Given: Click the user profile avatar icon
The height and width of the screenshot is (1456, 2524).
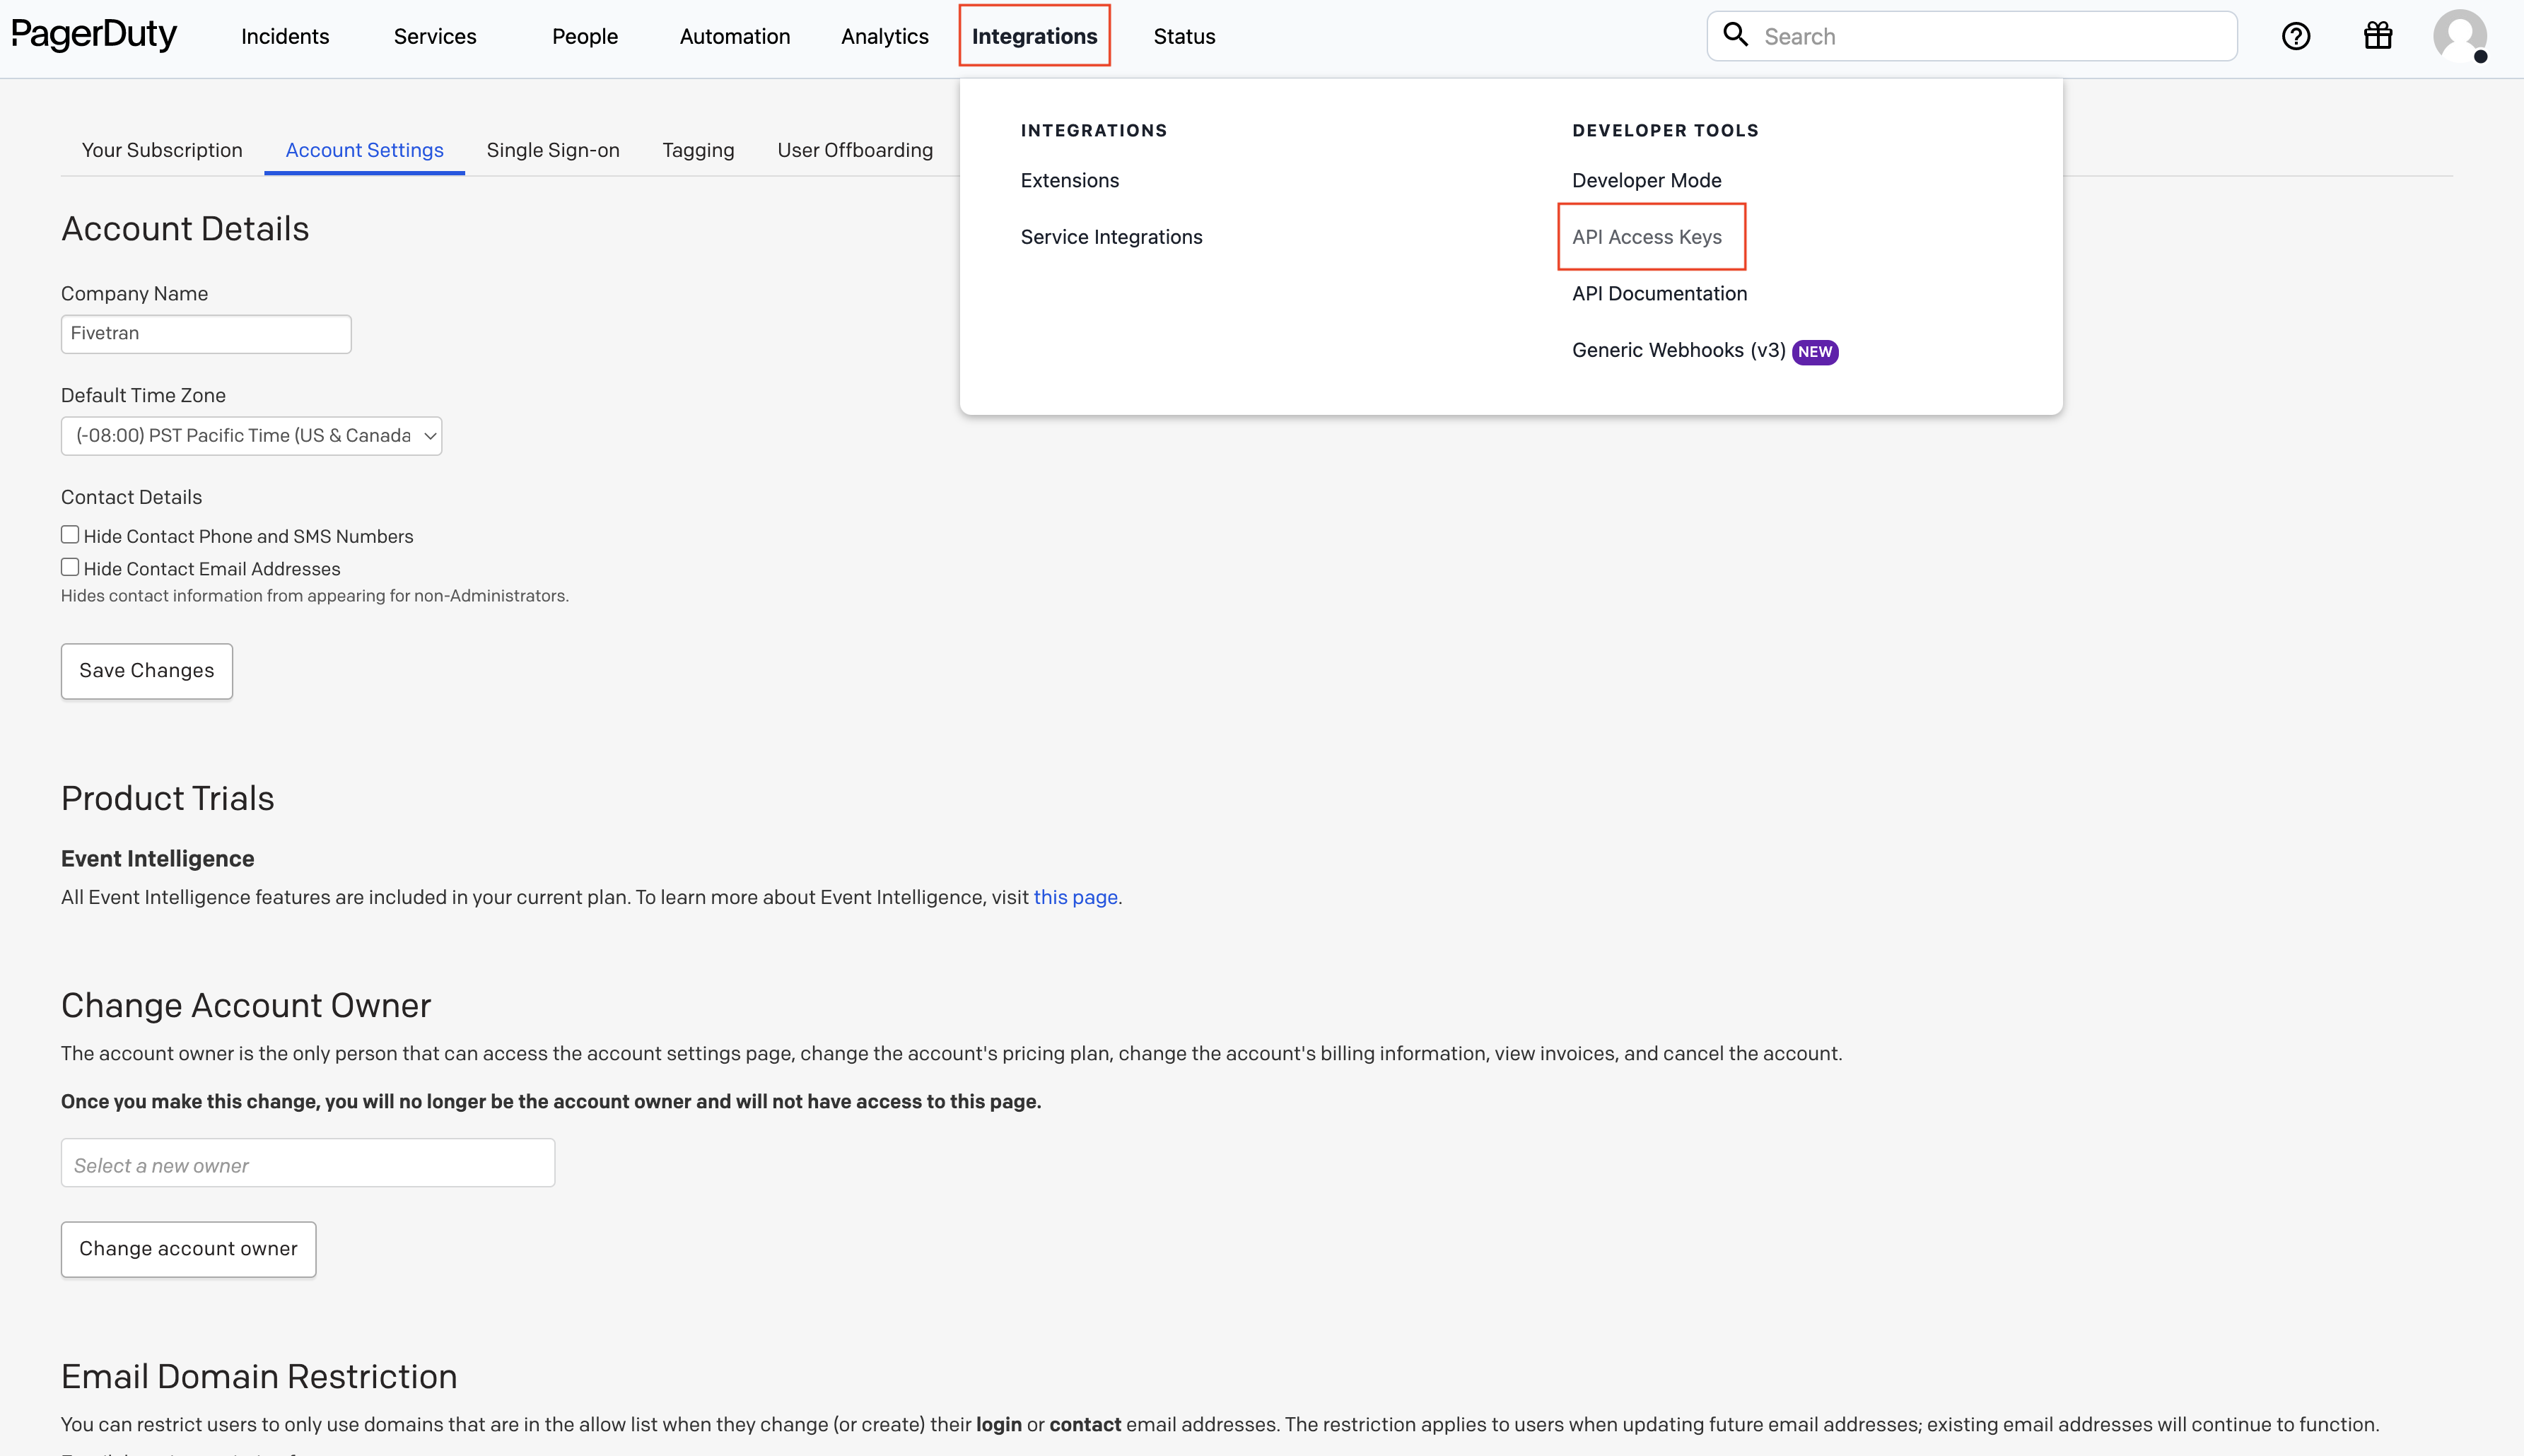Looking at the screenshot, I should point(2458,35).
